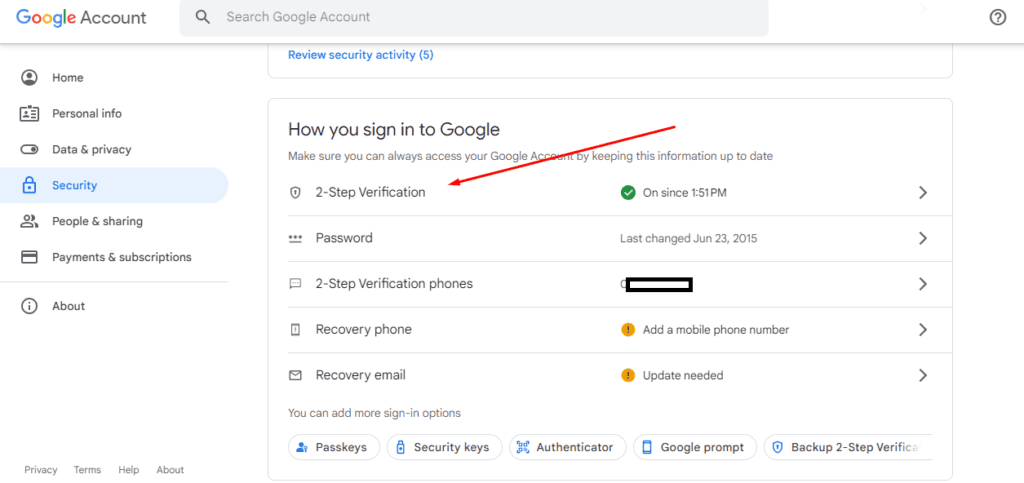The width and height of the screenshot is (1024, 483).
Task: Click the About info icon
Action: [x=29, y=306]
